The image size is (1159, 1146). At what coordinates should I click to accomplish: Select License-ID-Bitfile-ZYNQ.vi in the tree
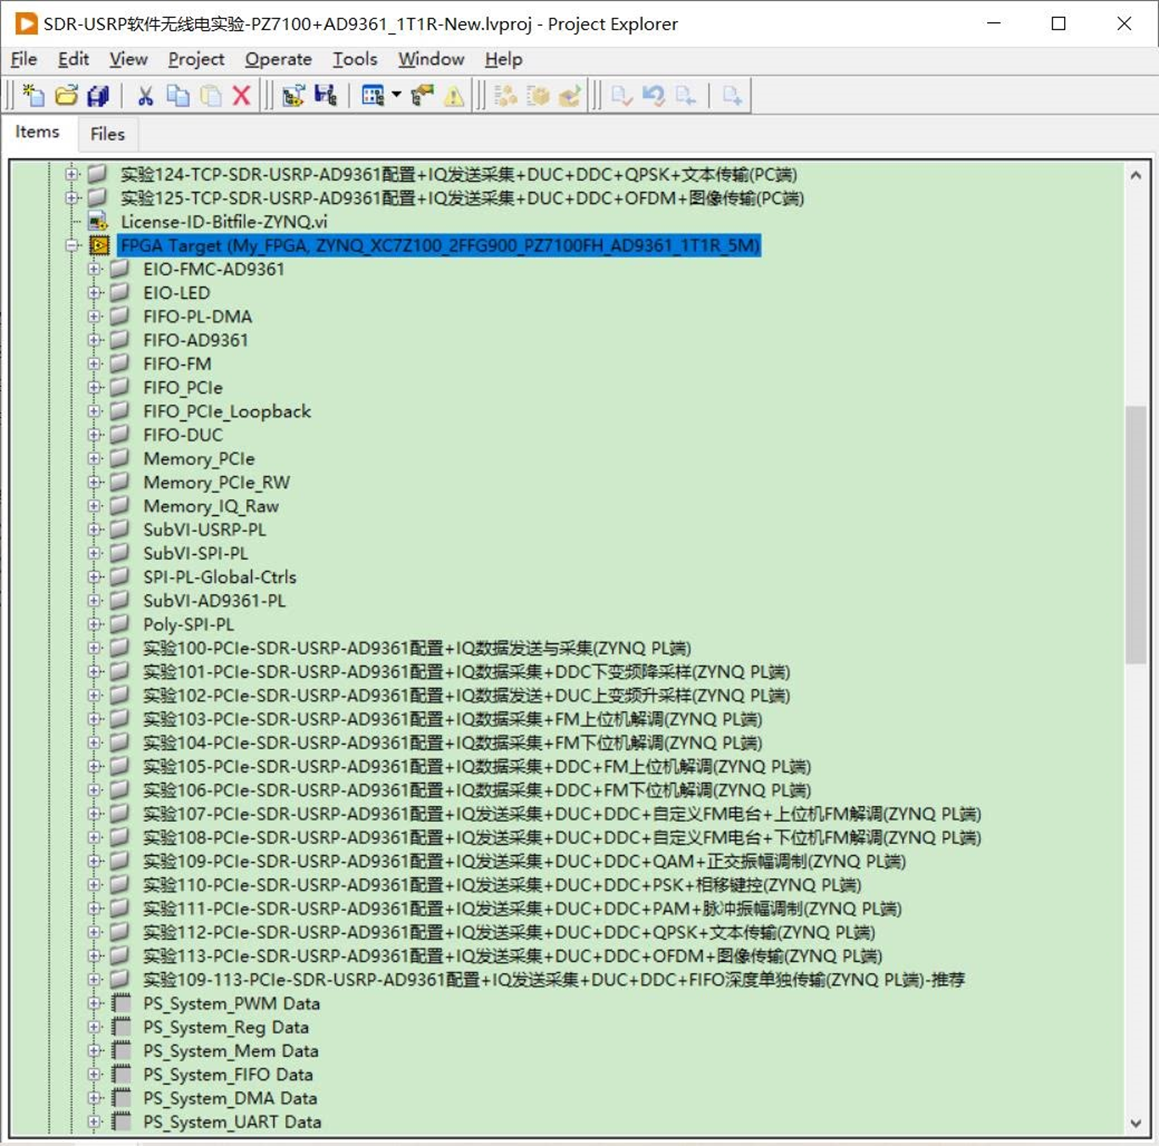tap(224, 222)
